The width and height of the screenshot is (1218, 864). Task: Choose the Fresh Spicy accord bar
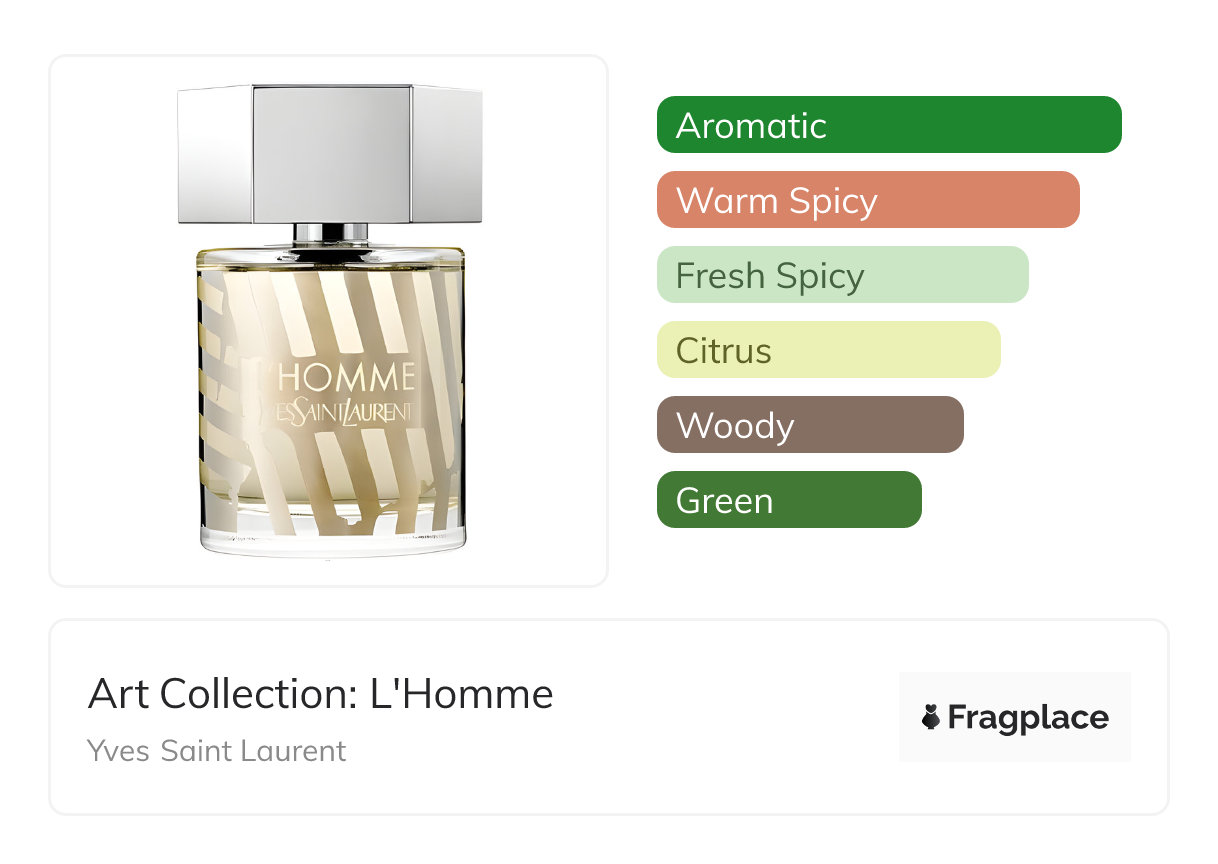(843, 275)
